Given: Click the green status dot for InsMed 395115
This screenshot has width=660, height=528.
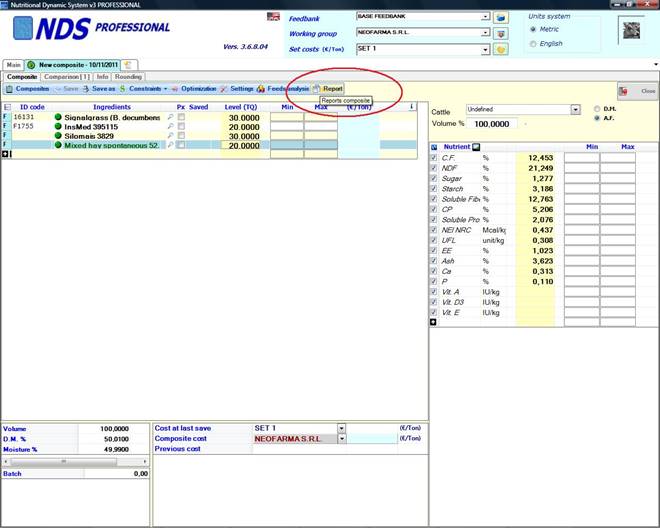Looking at the screenshot, I should [58, 126].
